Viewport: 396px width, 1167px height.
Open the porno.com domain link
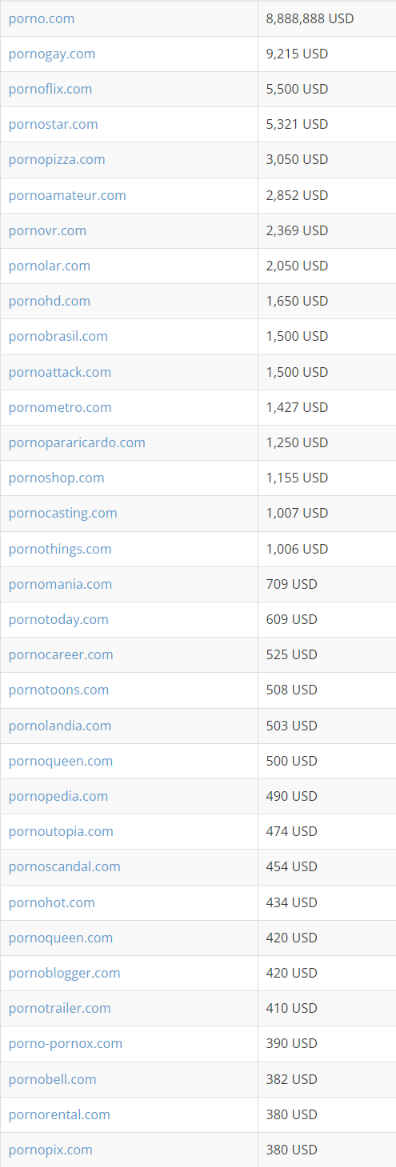pyautogui.click(x=42, y=19)
